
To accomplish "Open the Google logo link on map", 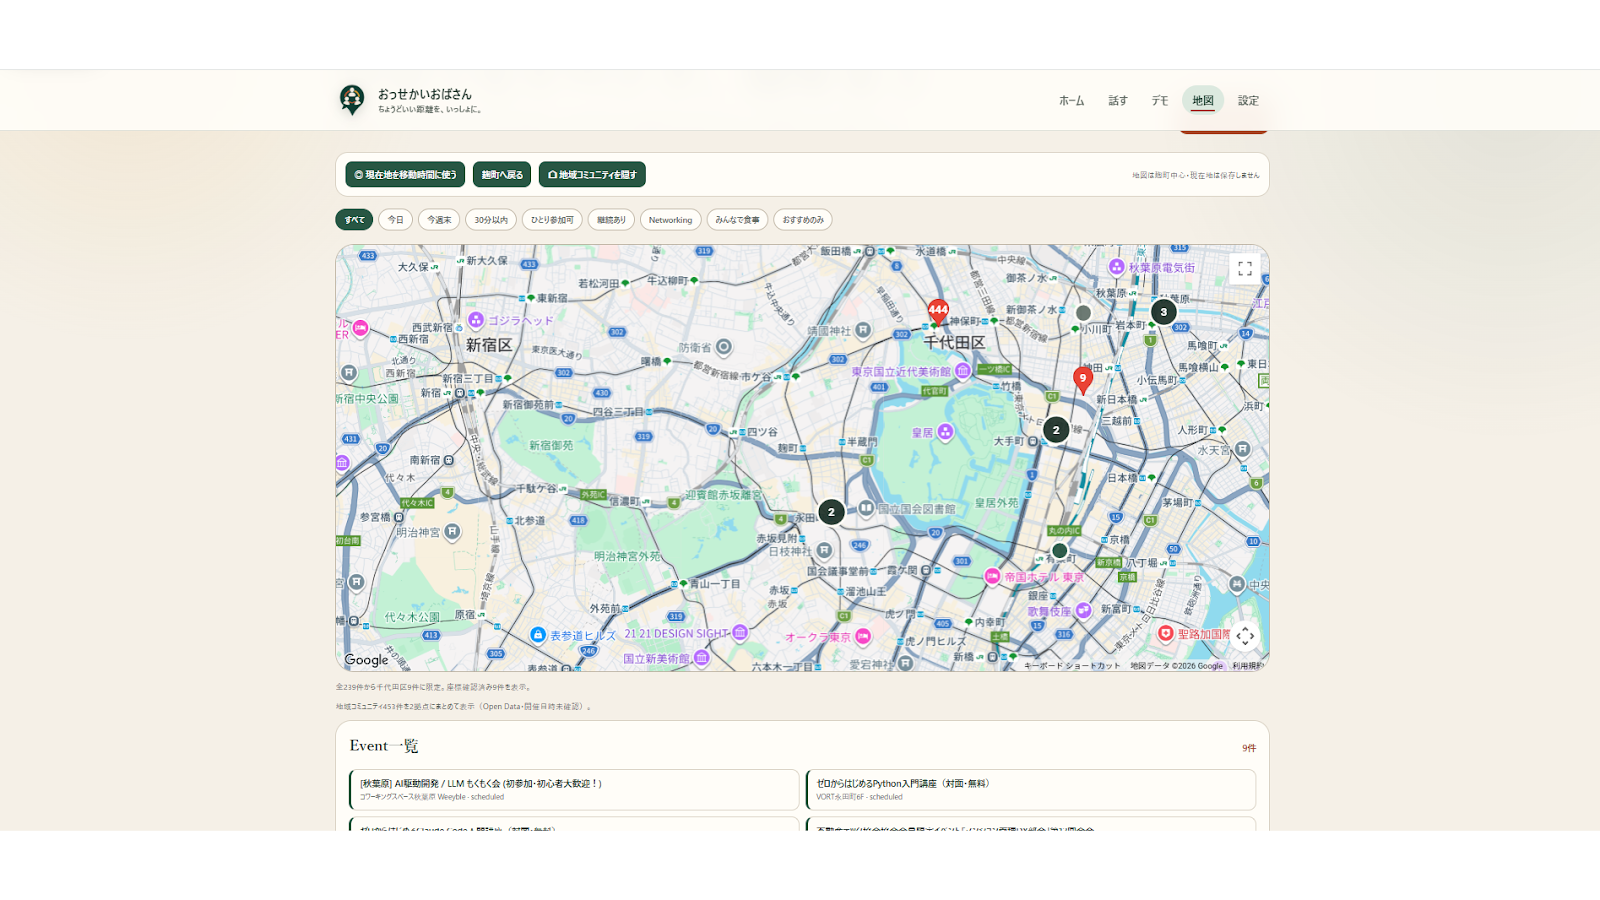I will click(366, 660).
